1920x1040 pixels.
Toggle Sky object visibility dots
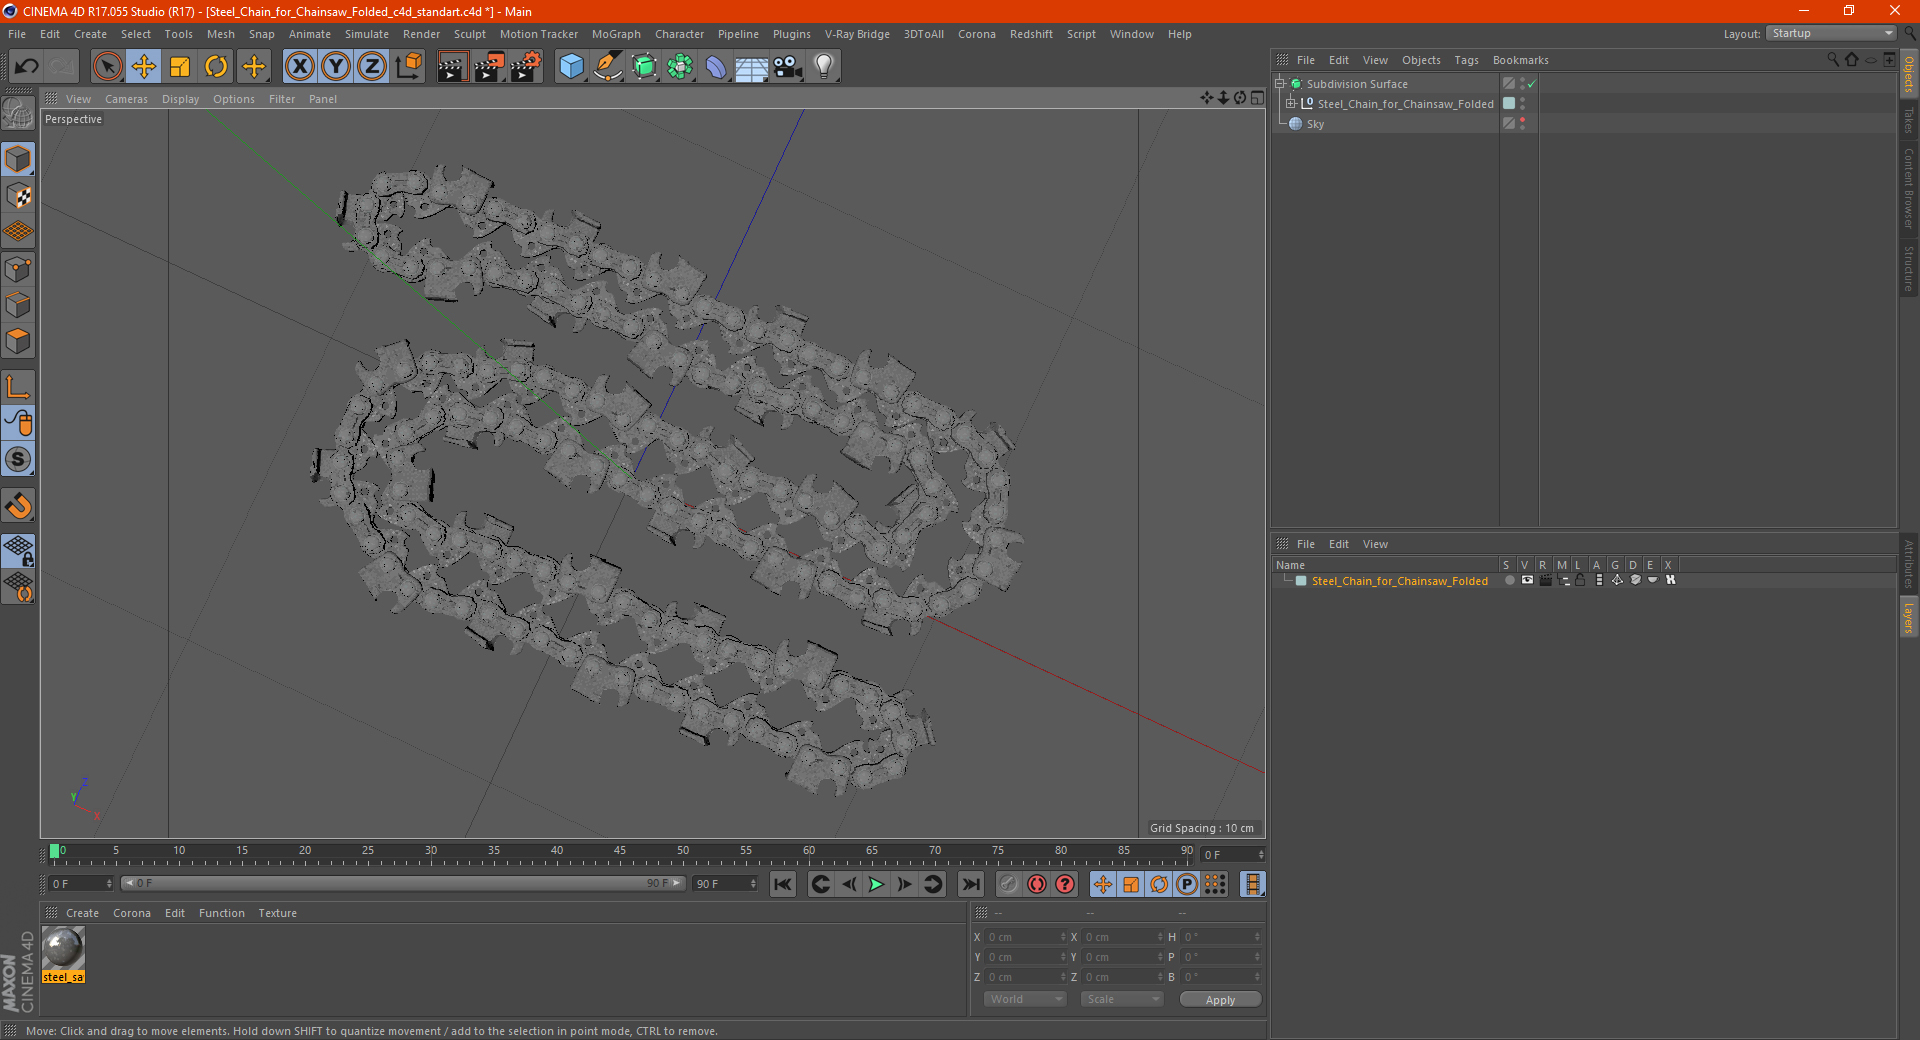1522,124
